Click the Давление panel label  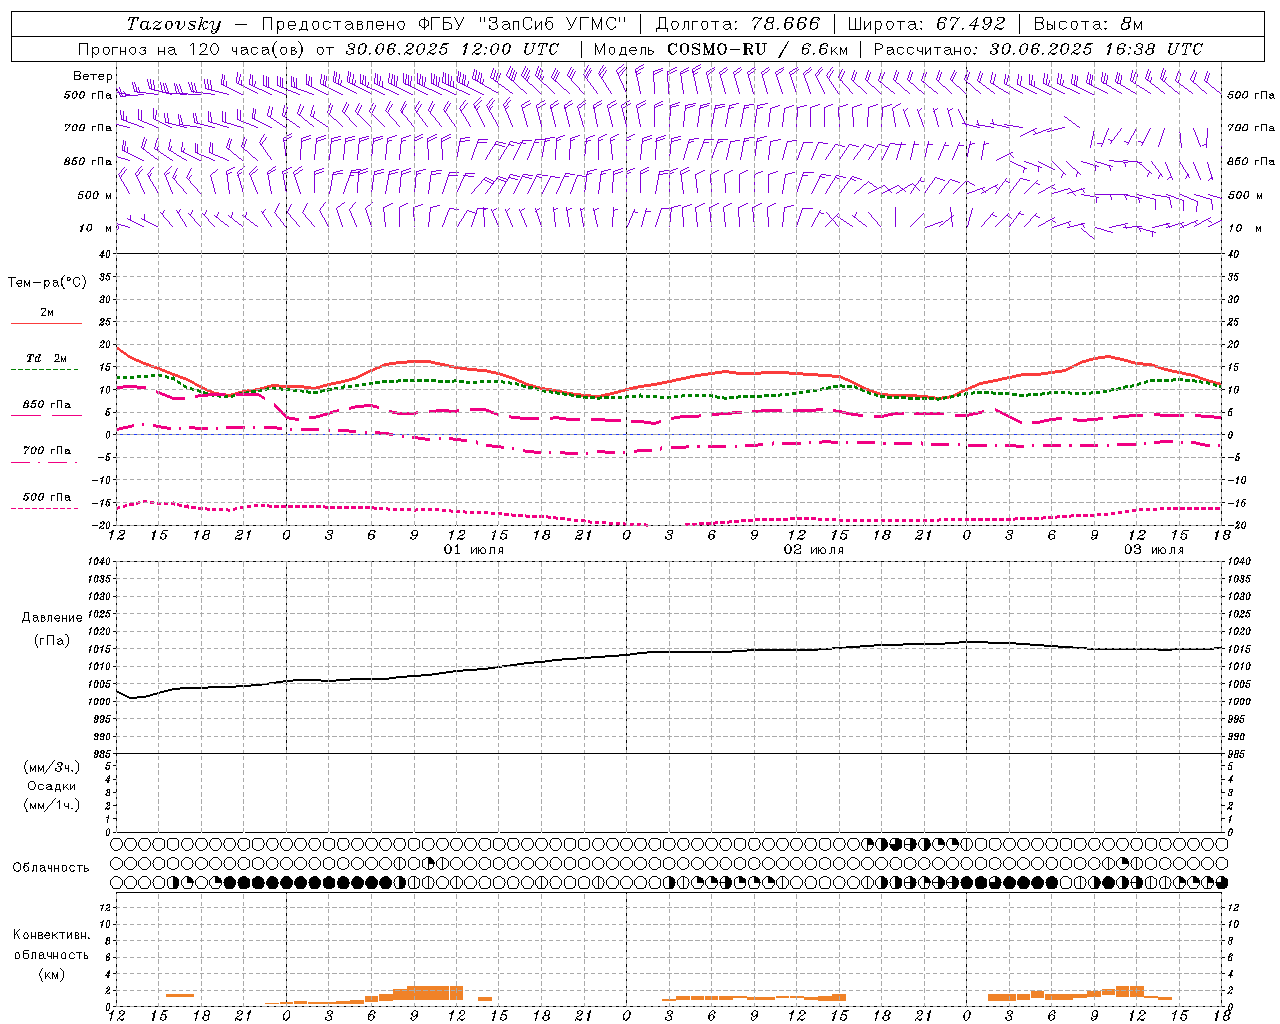52,618
